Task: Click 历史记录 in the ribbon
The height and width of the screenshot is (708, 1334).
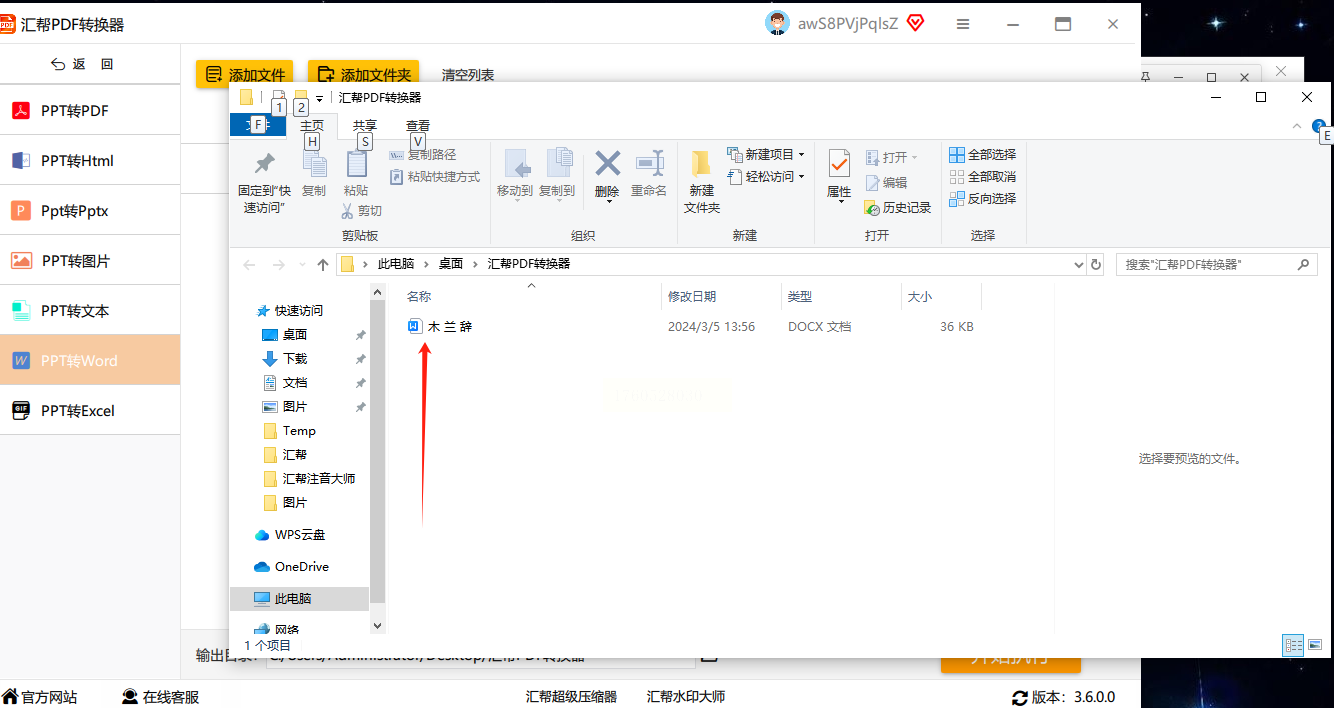Action: [898, 208]
